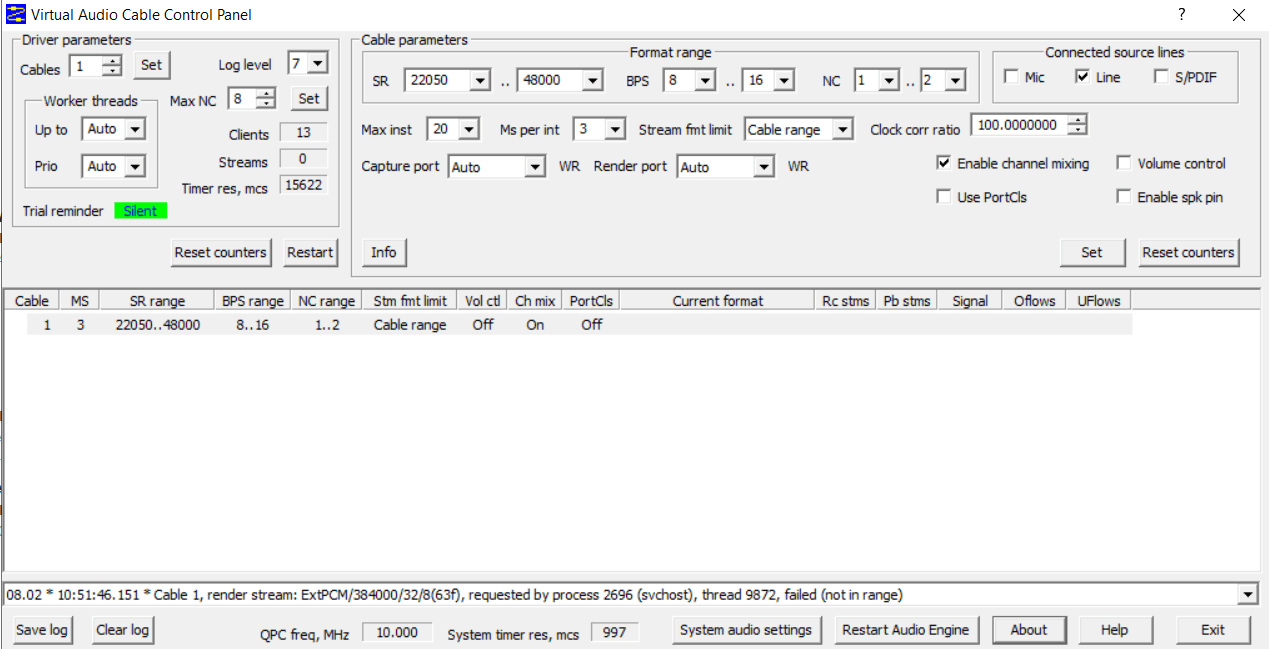This screenshot has width=1269, height=649.
Task: Open System audio settings
Action: (x=747, y=630)
